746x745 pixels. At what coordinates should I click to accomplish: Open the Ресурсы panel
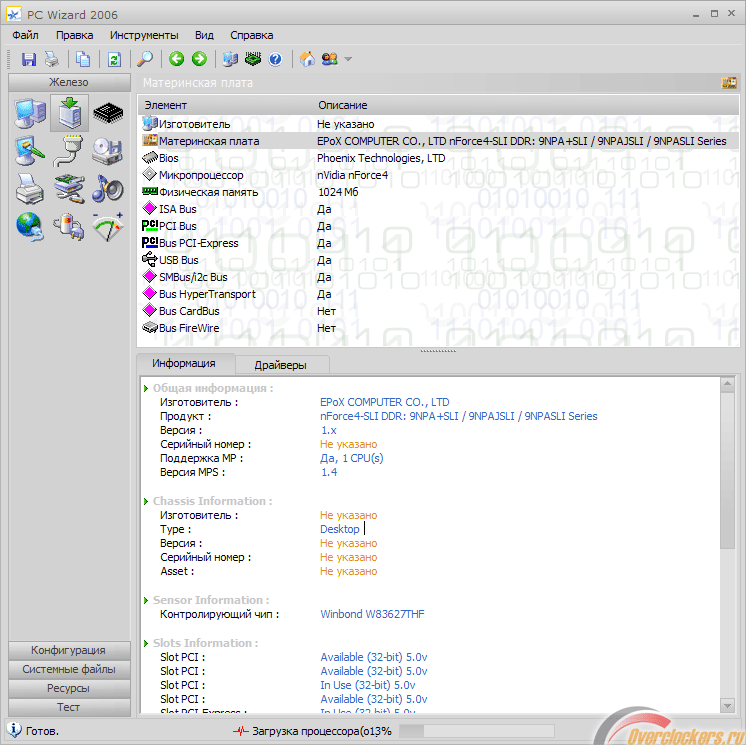point(69,688)
